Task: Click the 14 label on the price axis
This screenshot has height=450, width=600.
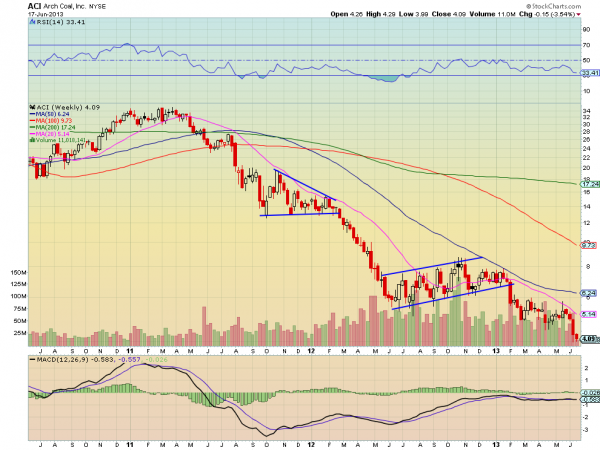Action: [586, 207]
